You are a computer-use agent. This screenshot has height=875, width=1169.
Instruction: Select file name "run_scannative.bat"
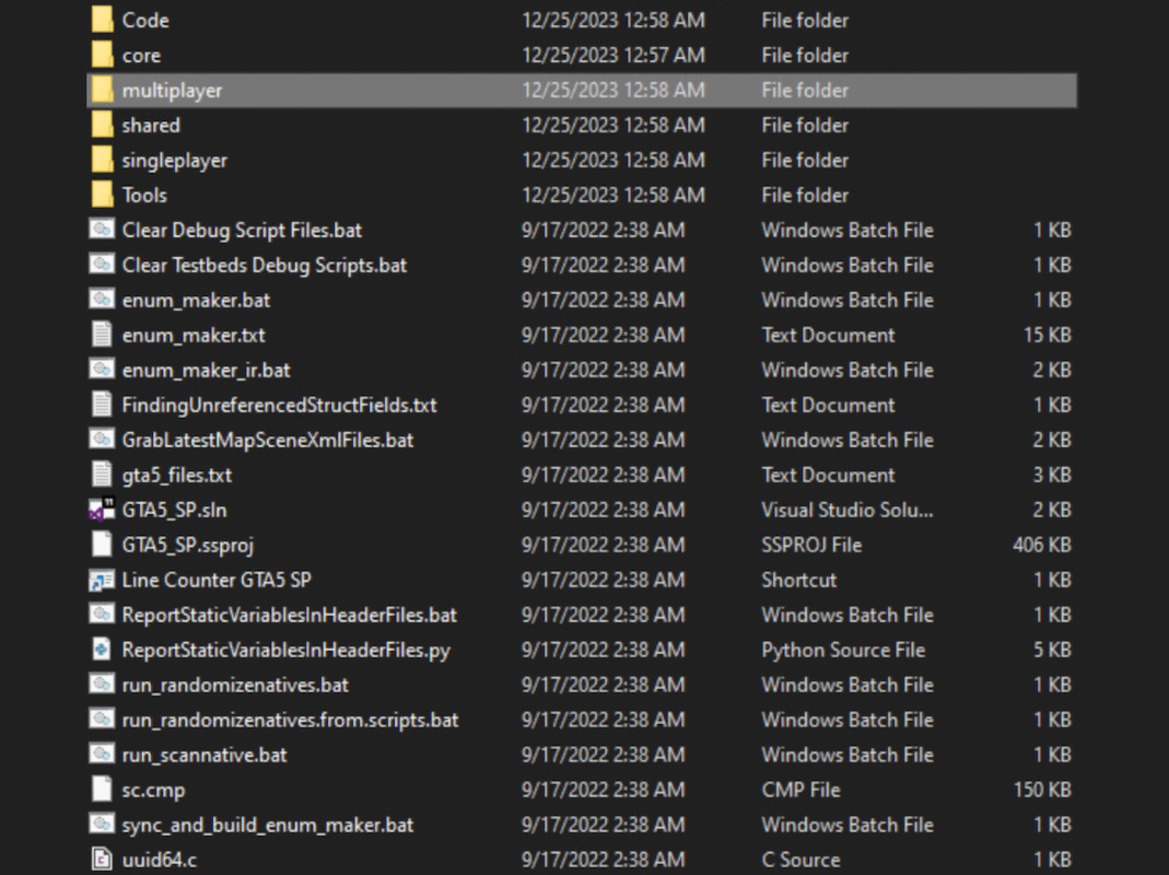tap(204, 755)
